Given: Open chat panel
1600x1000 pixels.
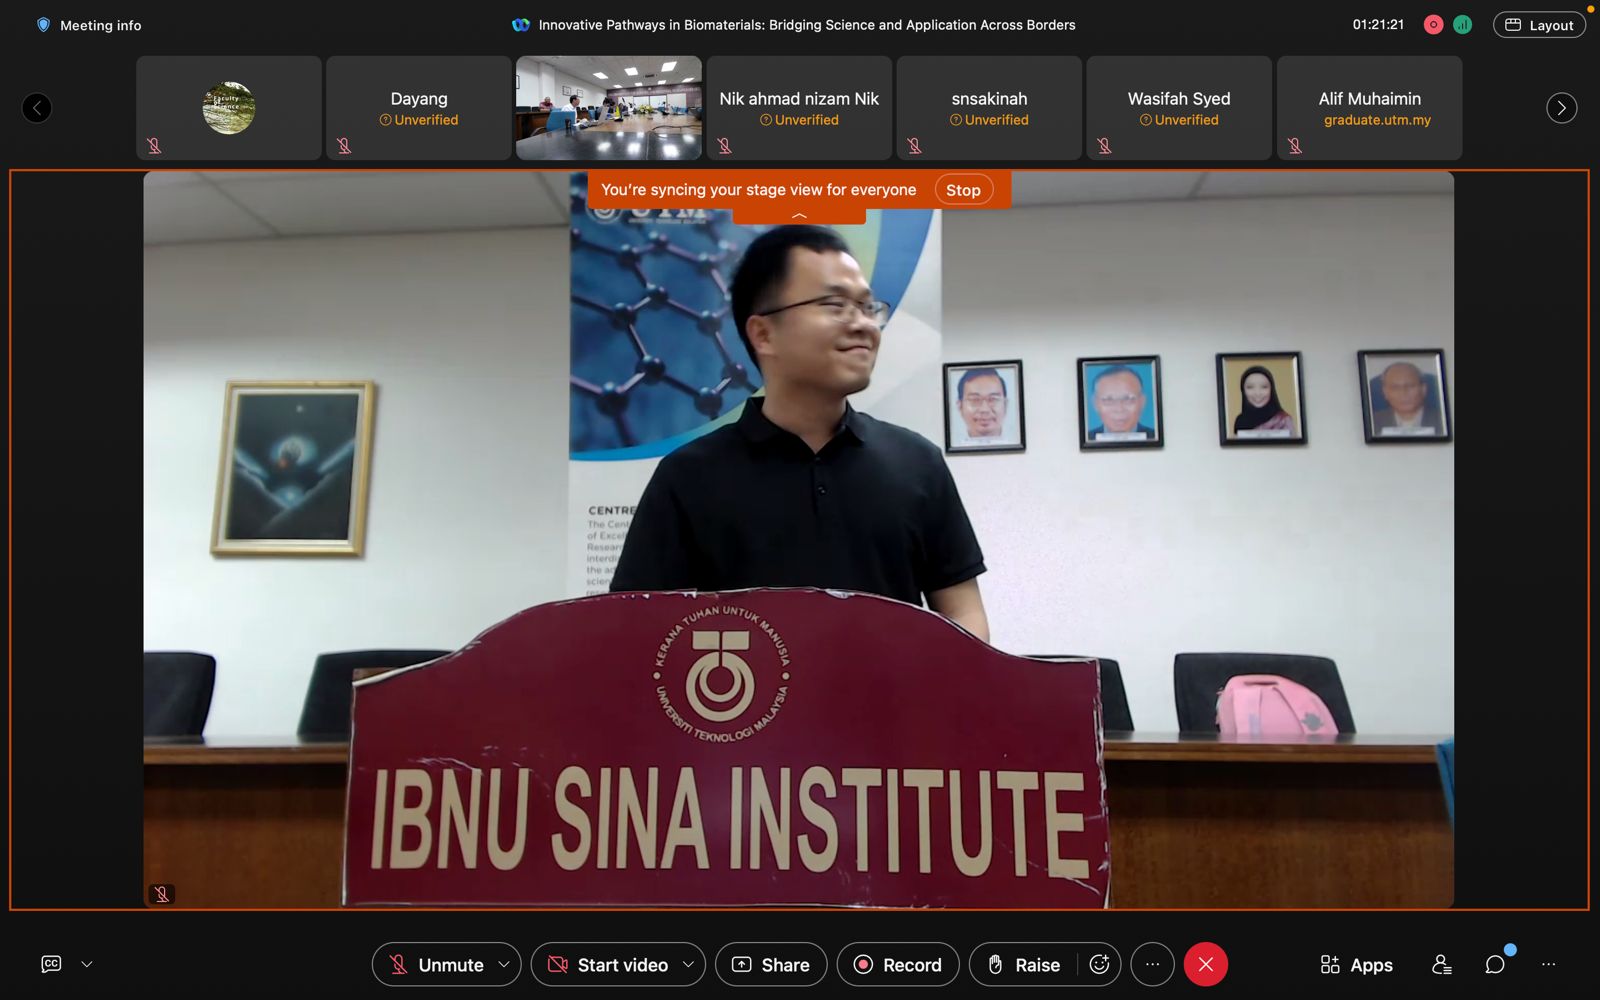Looking at the screenshot, I should click(x=1495, y=965).
